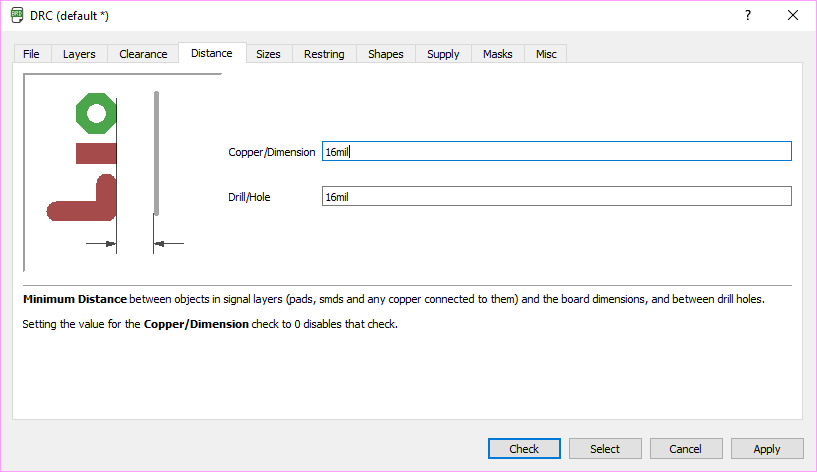The width and height of the screenshot is (817, 472).
Task: Click the DRC board icon in title bar
Action: 17,15
